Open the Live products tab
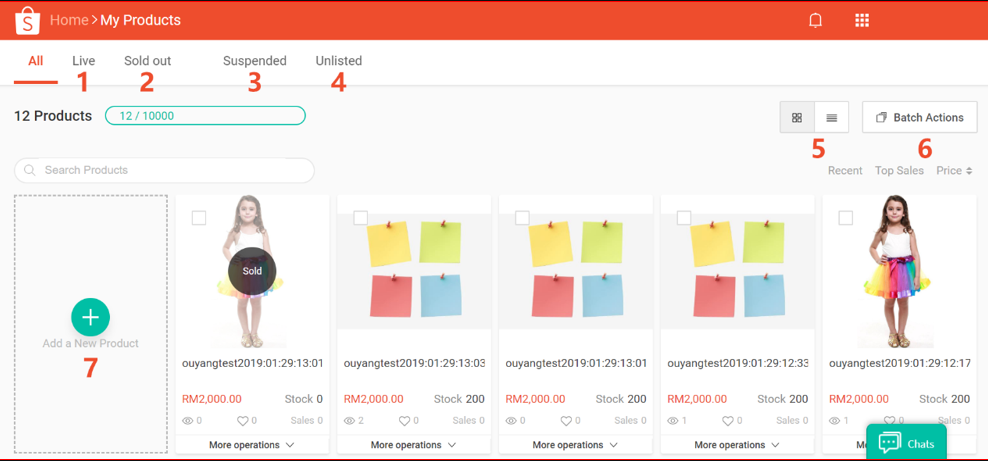This screenshot has width=988, height=461. (x=83, y=61)
